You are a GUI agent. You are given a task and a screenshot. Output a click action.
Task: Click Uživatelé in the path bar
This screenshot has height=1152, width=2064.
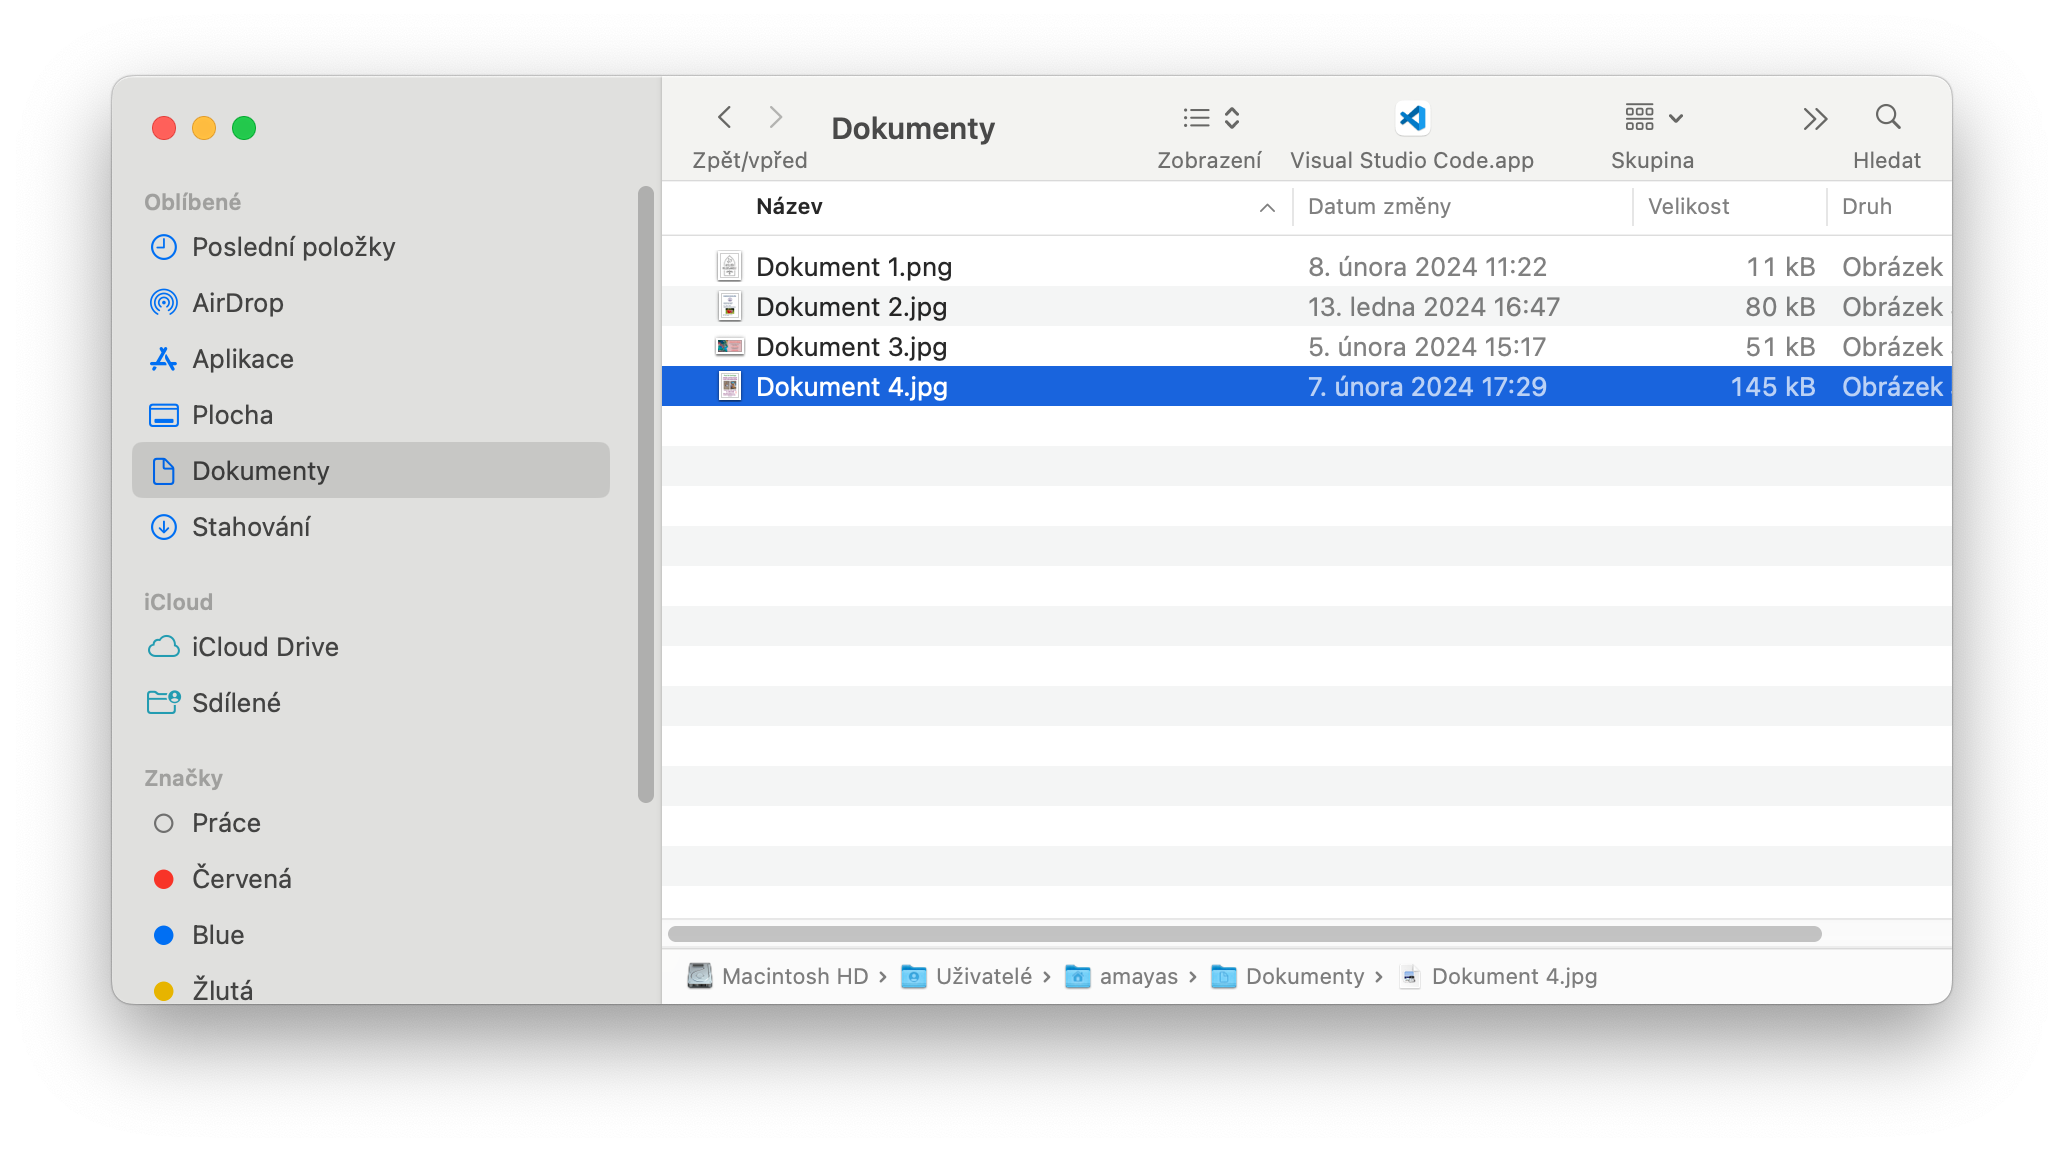click(x=983, y=977)
